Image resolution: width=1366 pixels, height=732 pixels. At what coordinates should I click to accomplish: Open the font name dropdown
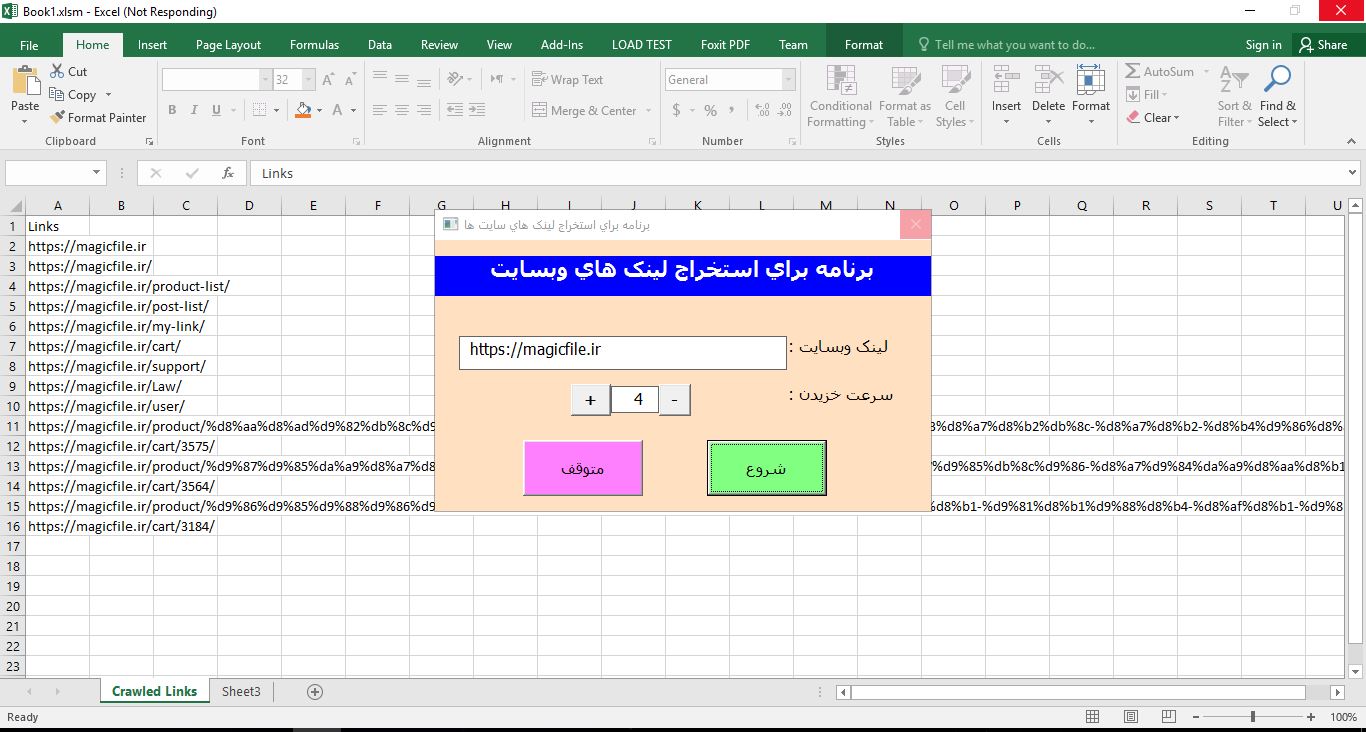pyautogui.click(x=266, y=80)
